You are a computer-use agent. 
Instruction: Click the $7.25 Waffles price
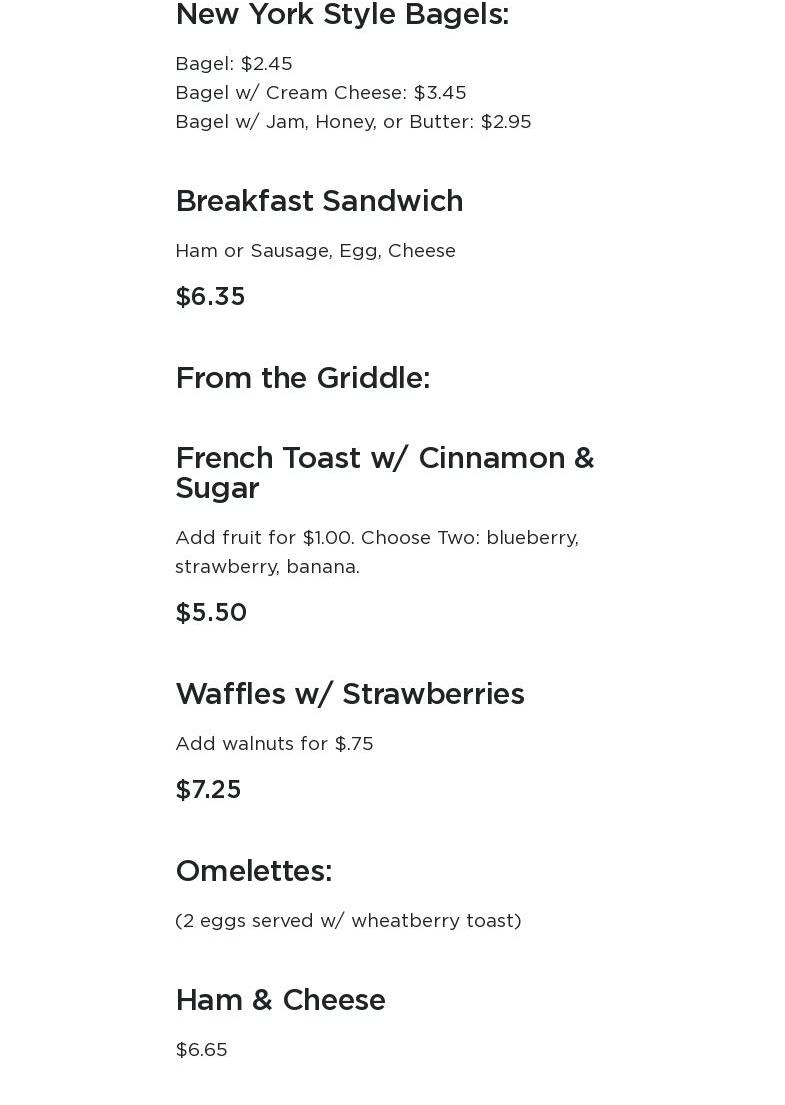(x=208, y=790)
